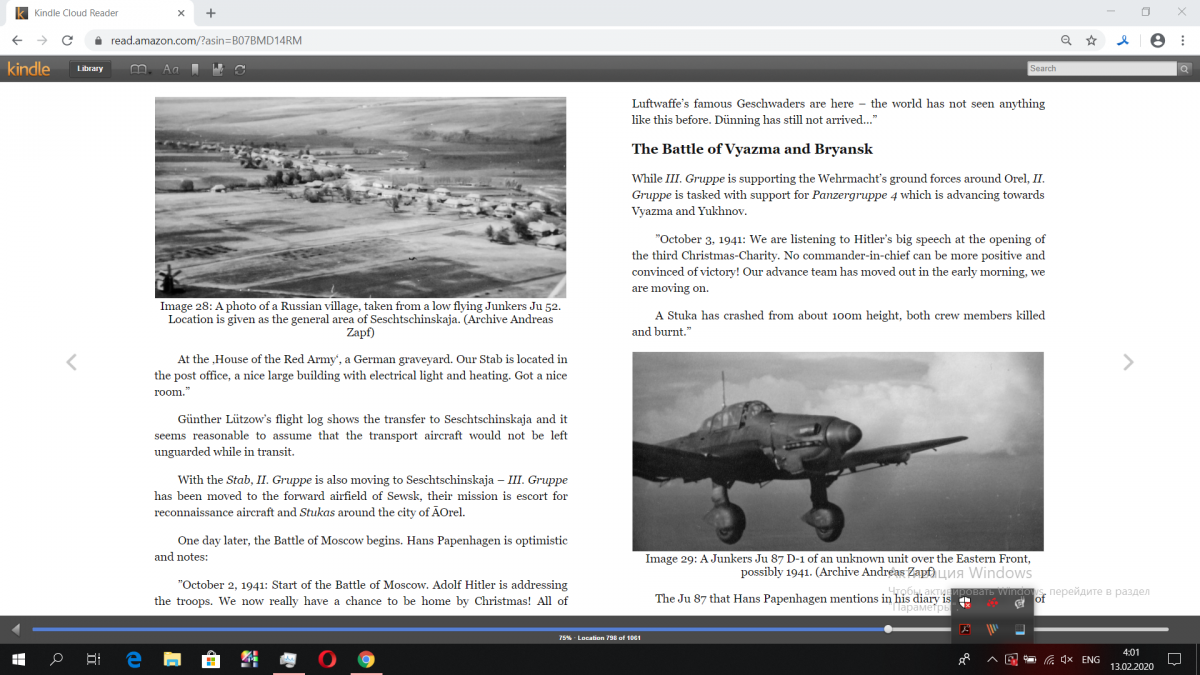
Task: Click the reading progress location slider handle
Action: tap(888, 629)
